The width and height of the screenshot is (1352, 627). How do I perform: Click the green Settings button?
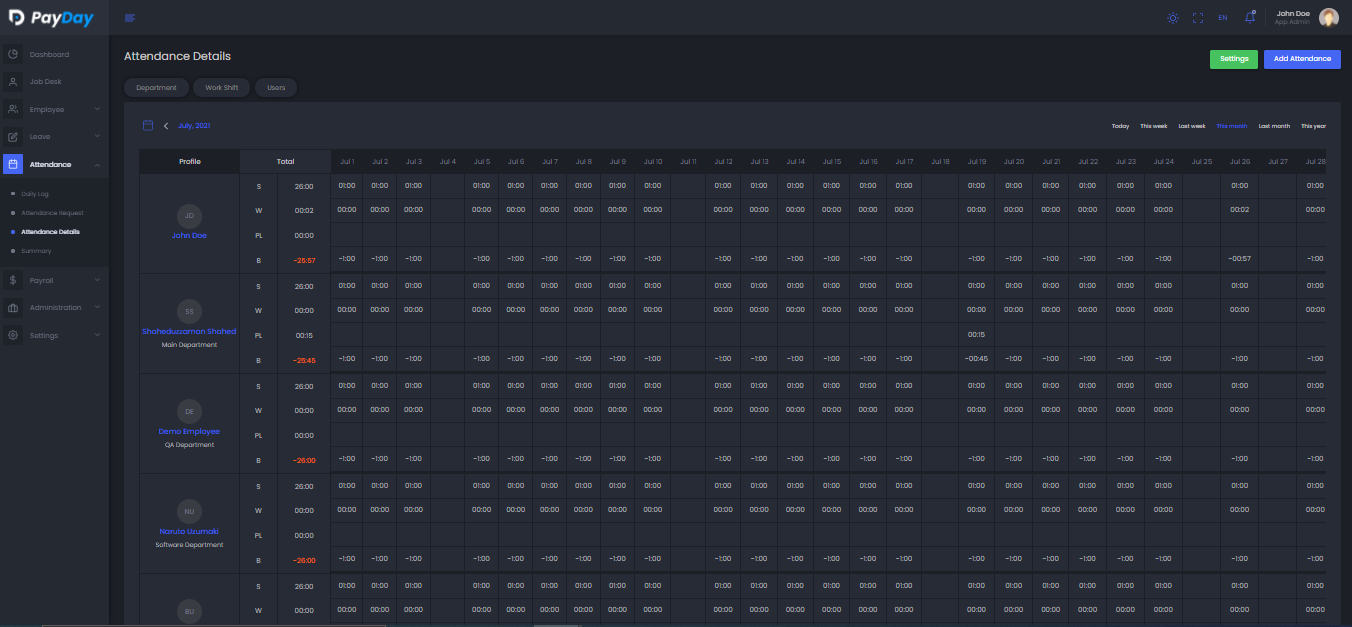pos(1234,59)
